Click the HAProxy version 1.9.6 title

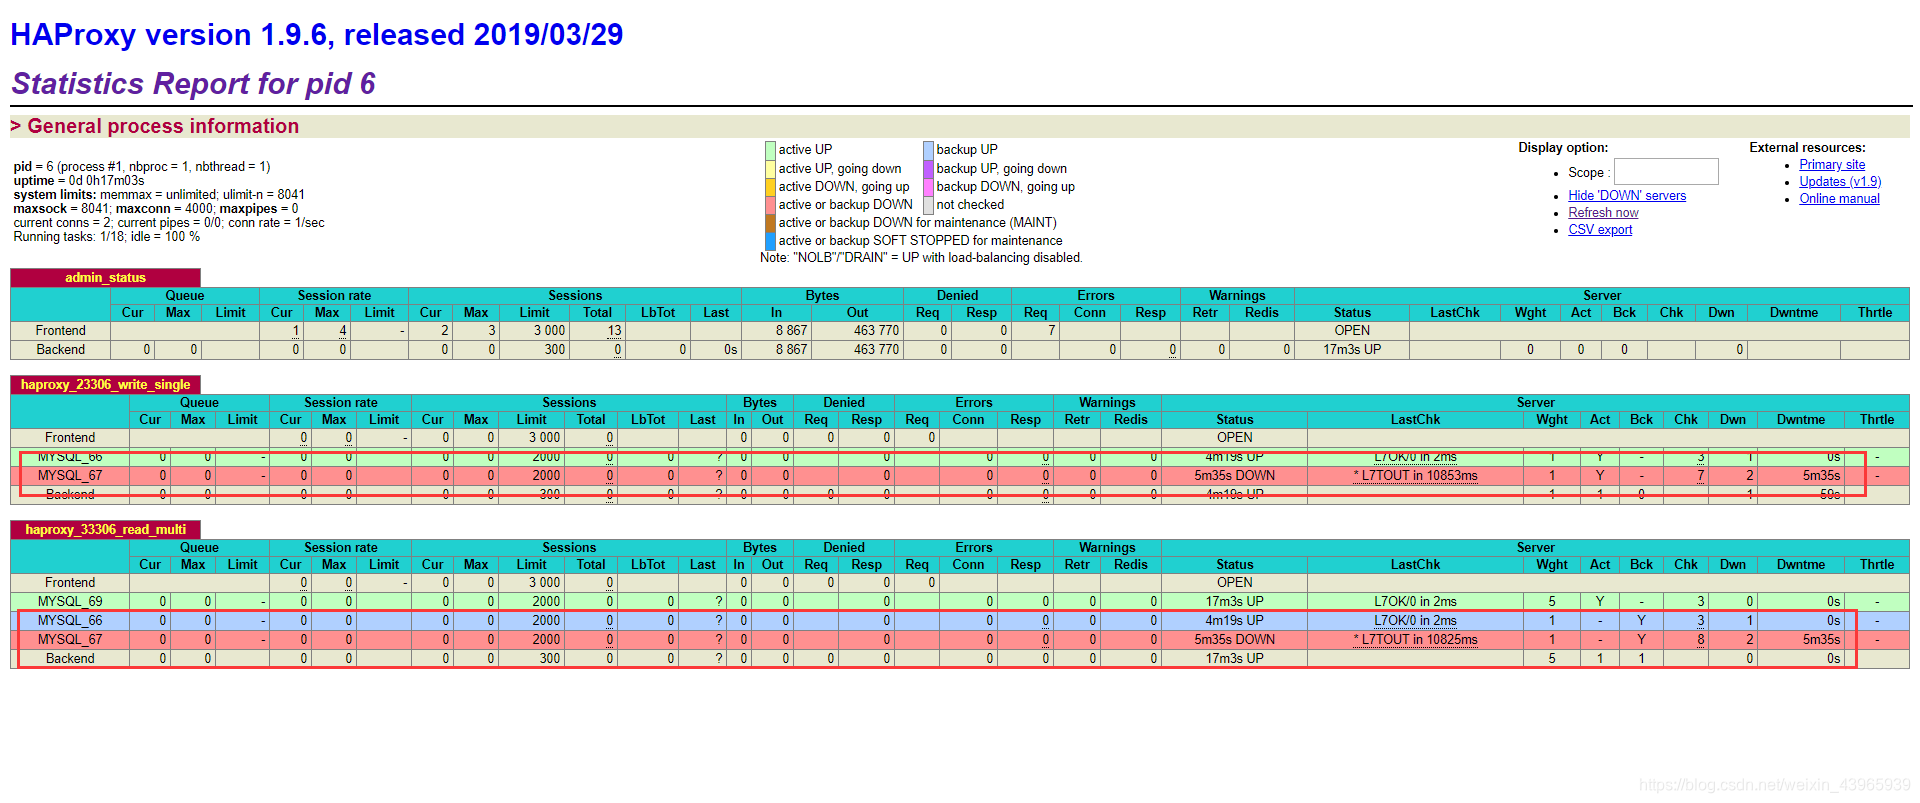[x=316, y=35]
